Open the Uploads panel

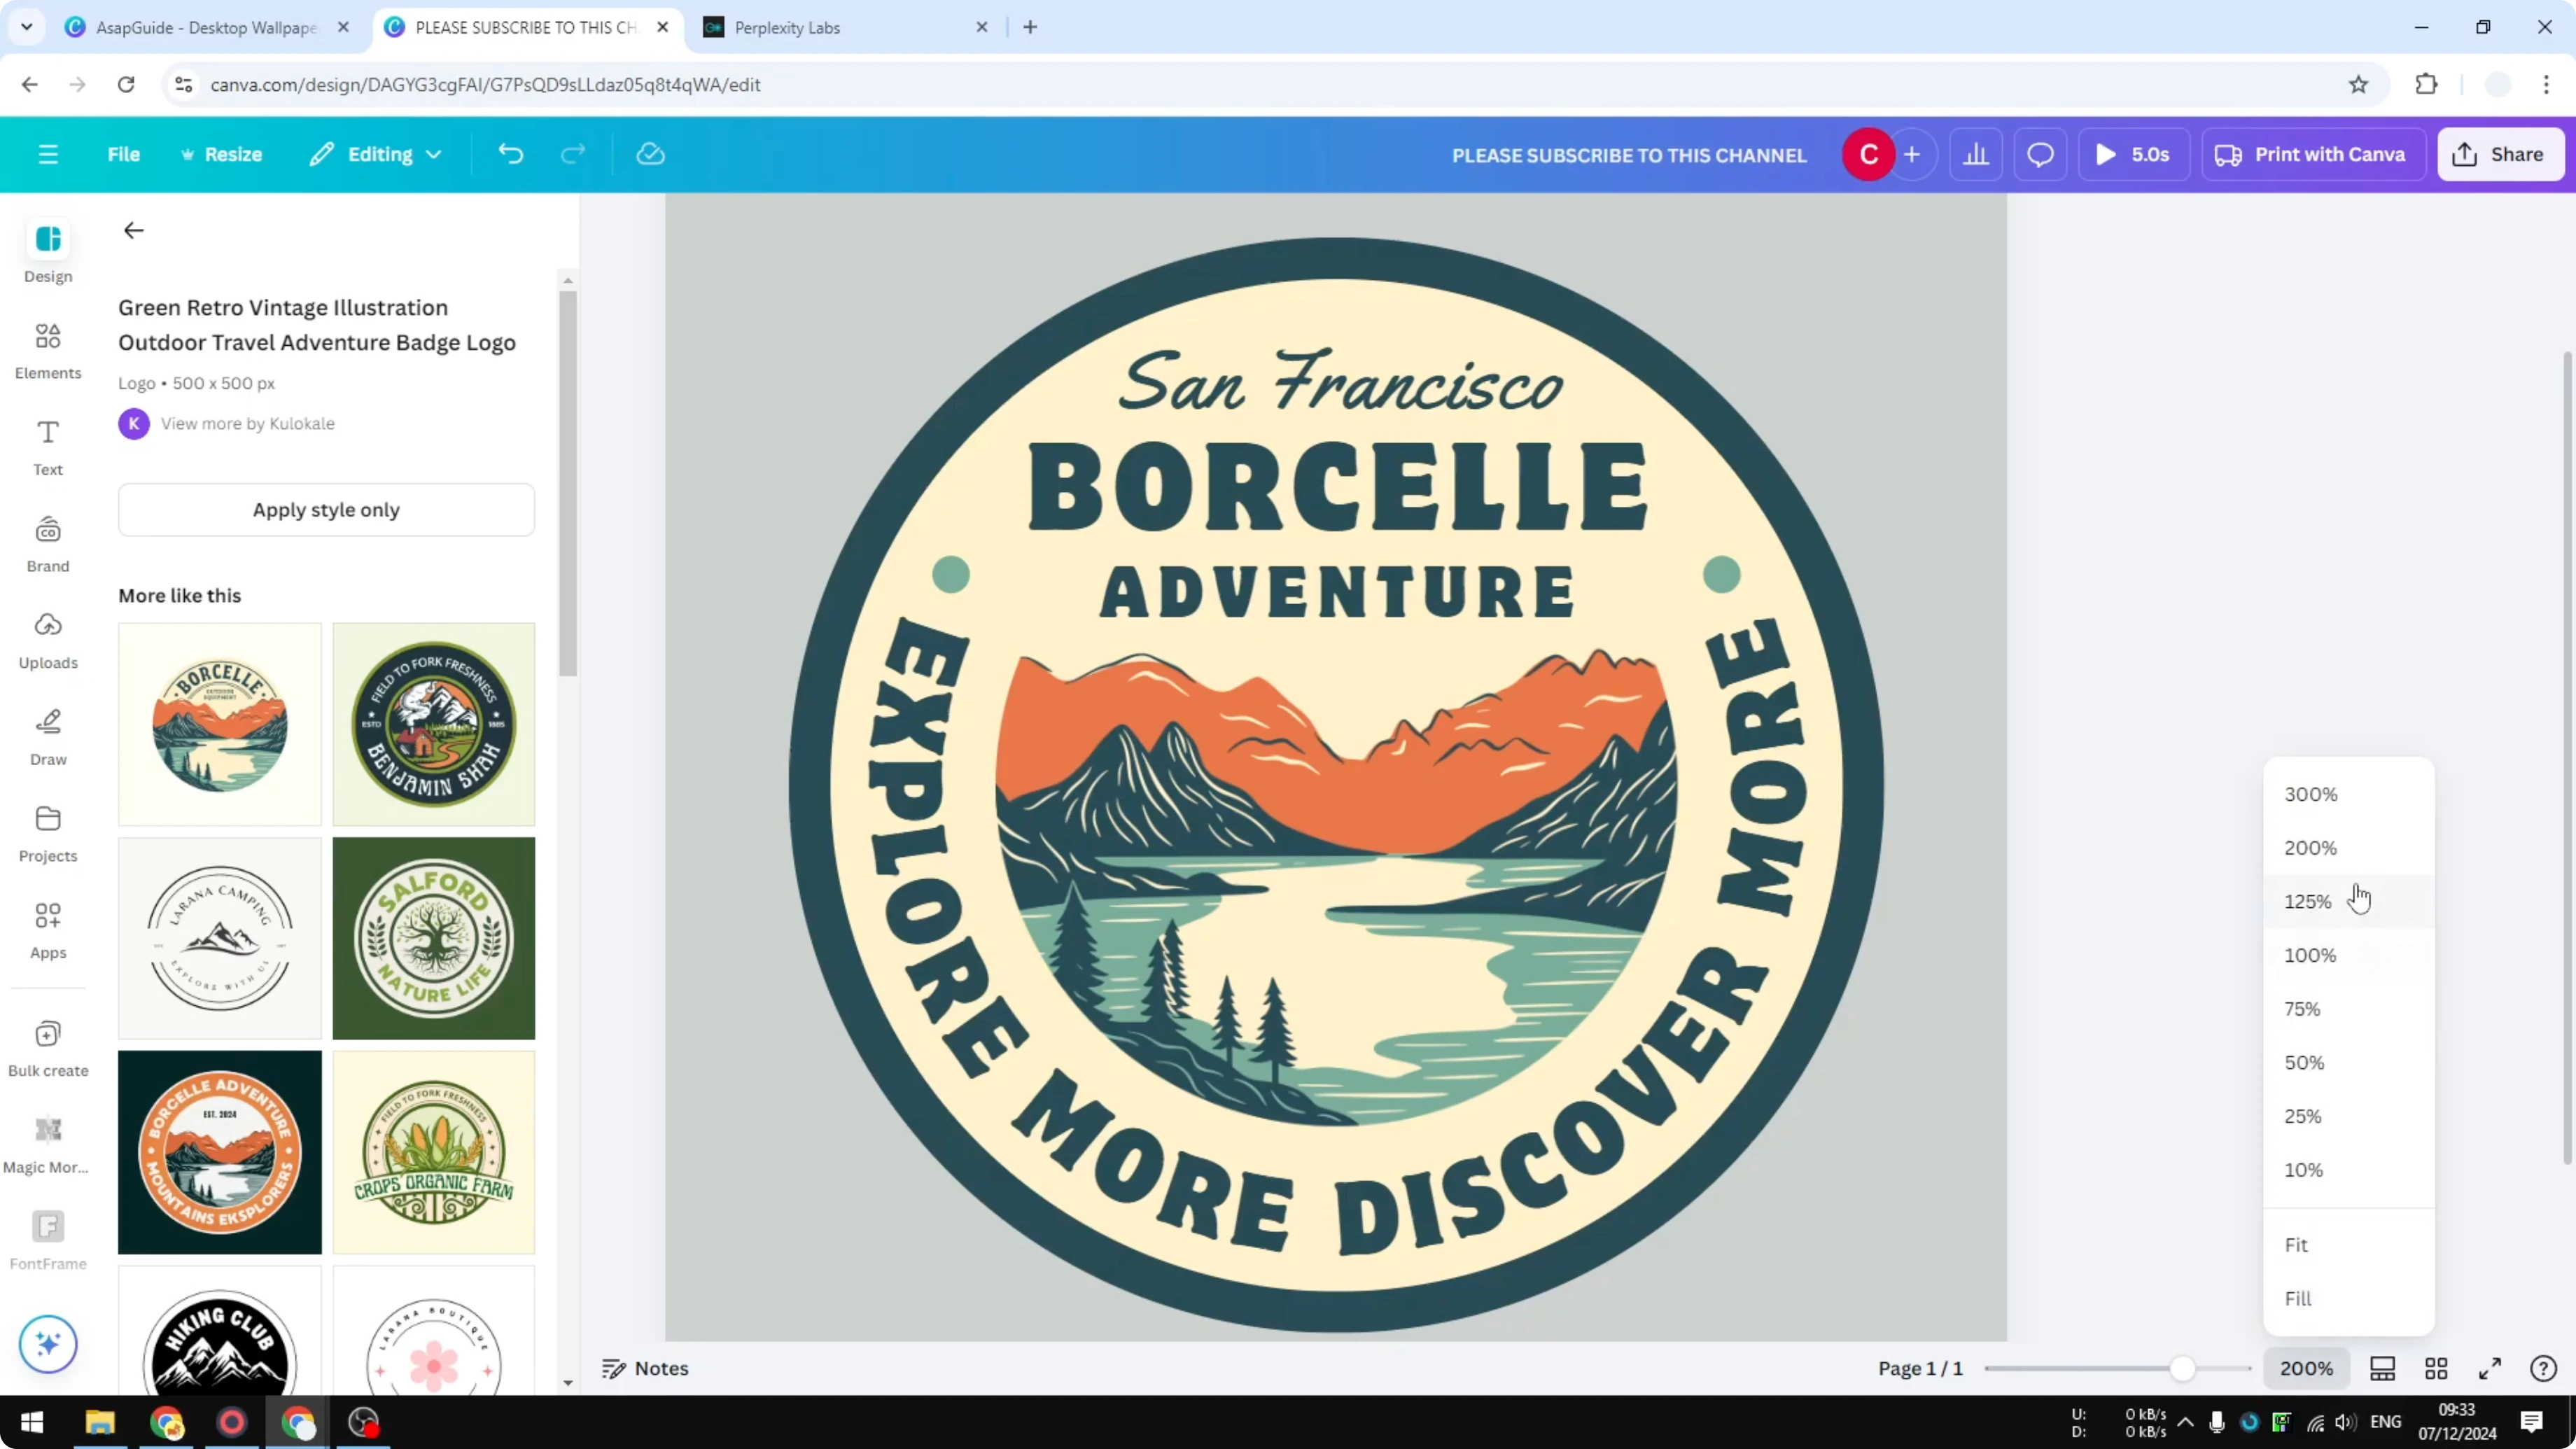pos(47,640)
